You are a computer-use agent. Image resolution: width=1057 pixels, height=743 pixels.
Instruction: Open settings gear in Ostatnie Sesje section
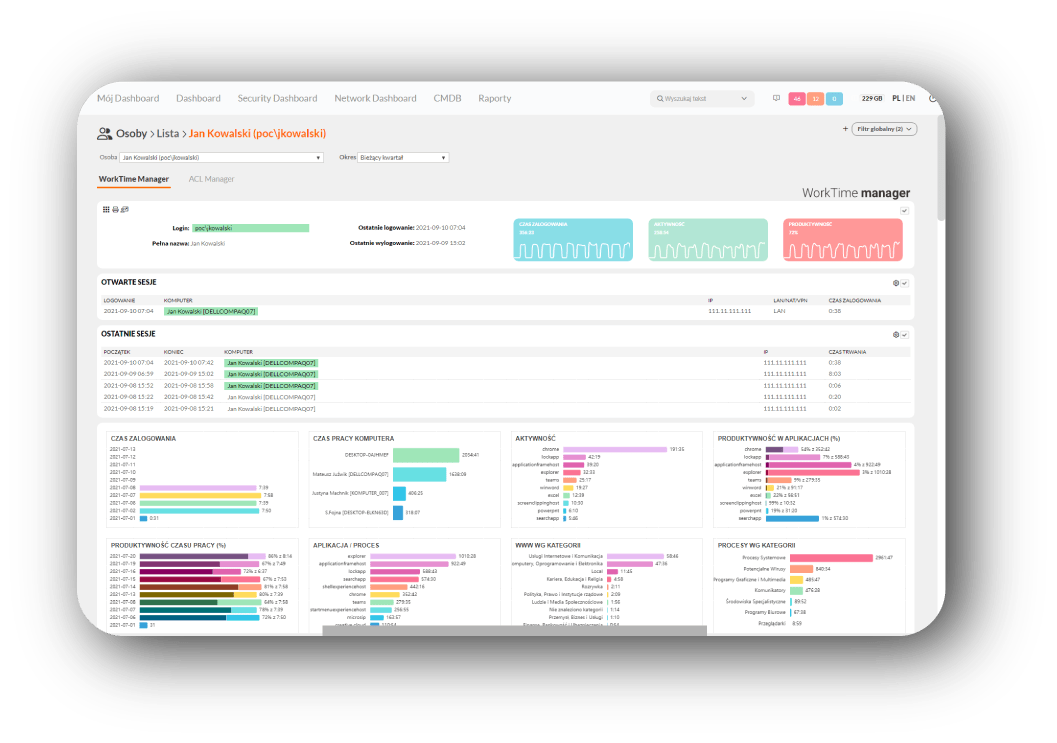coord(896,335)
